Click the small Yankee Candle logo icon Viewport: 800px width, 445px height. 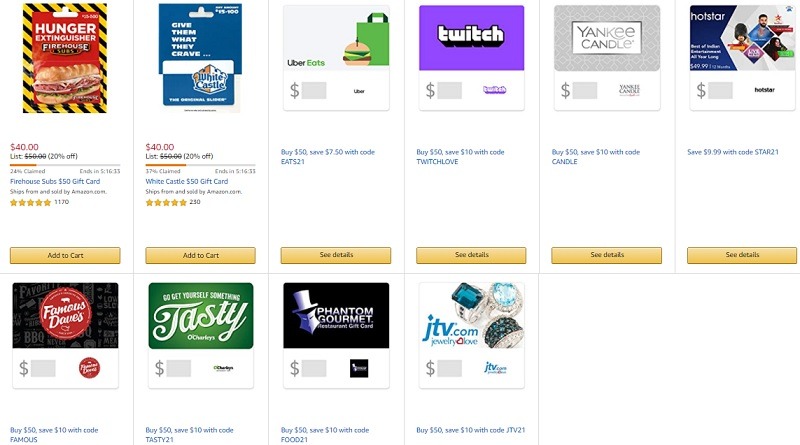pyautogui.click(x=629, y=90)
